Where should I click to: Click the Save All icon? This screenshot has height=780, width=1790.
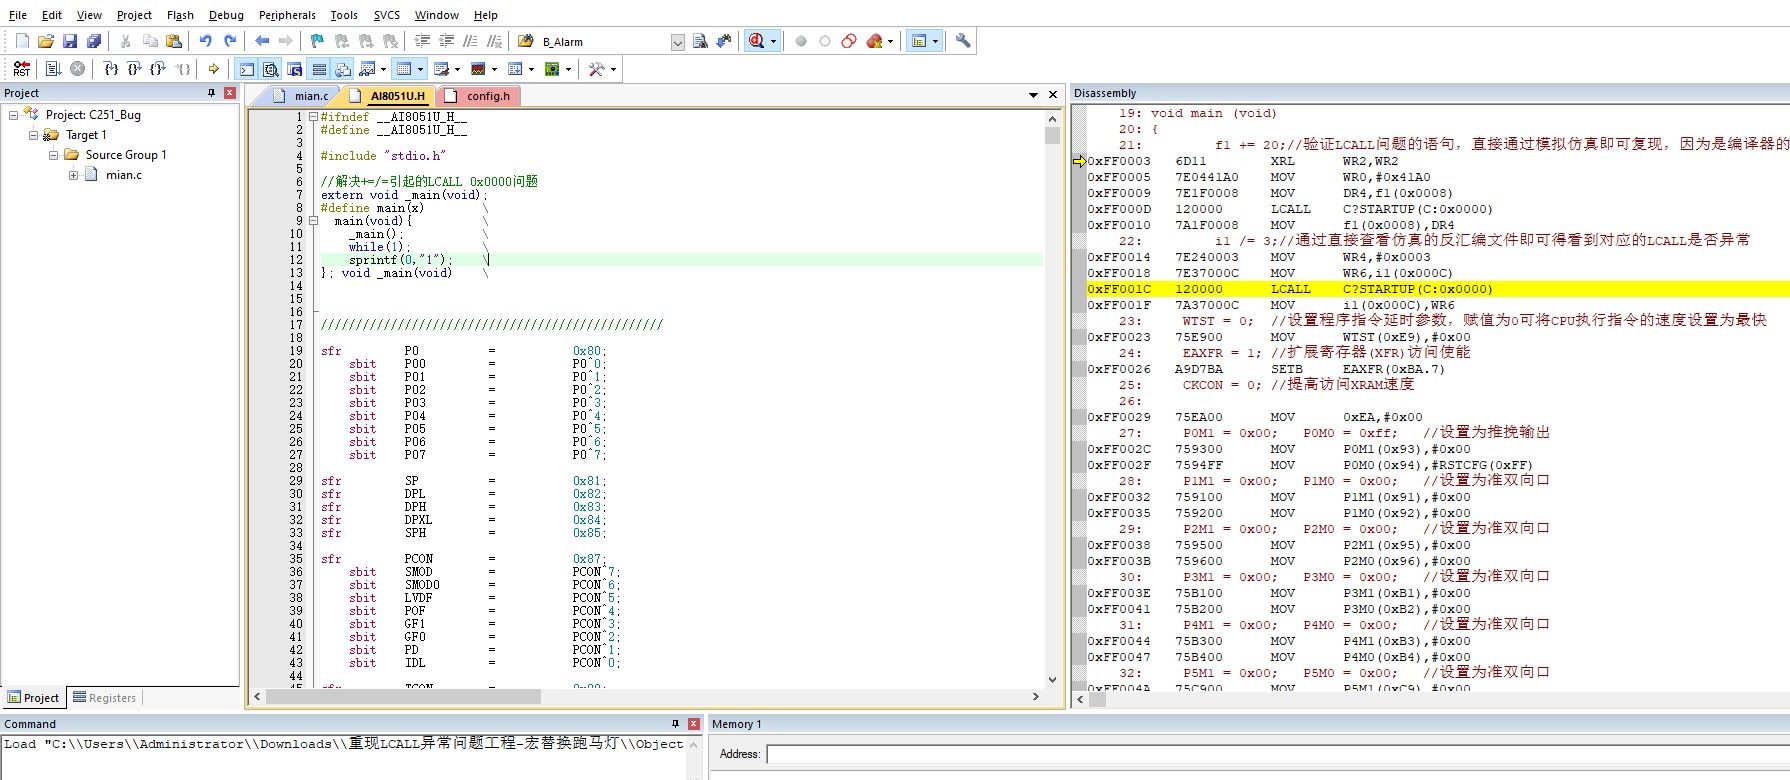point(94,41)
